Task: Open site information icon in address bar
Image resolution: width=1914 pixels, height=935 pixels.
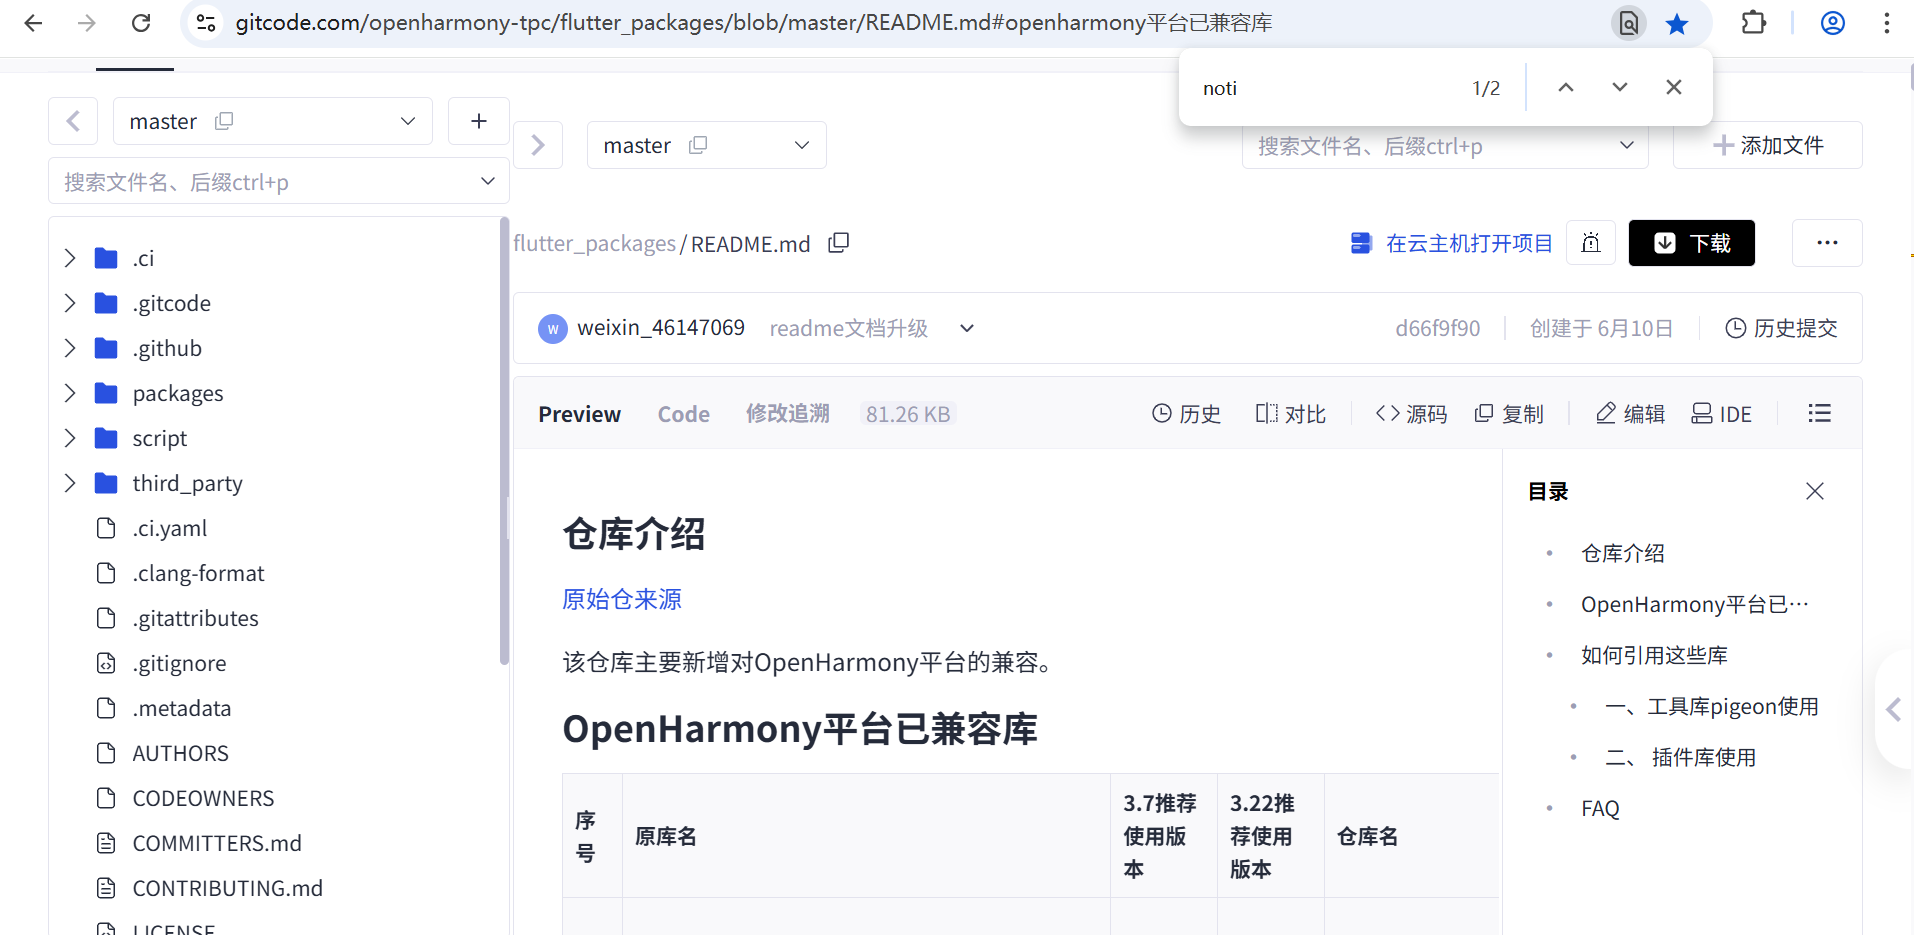Action: [206, 23]
